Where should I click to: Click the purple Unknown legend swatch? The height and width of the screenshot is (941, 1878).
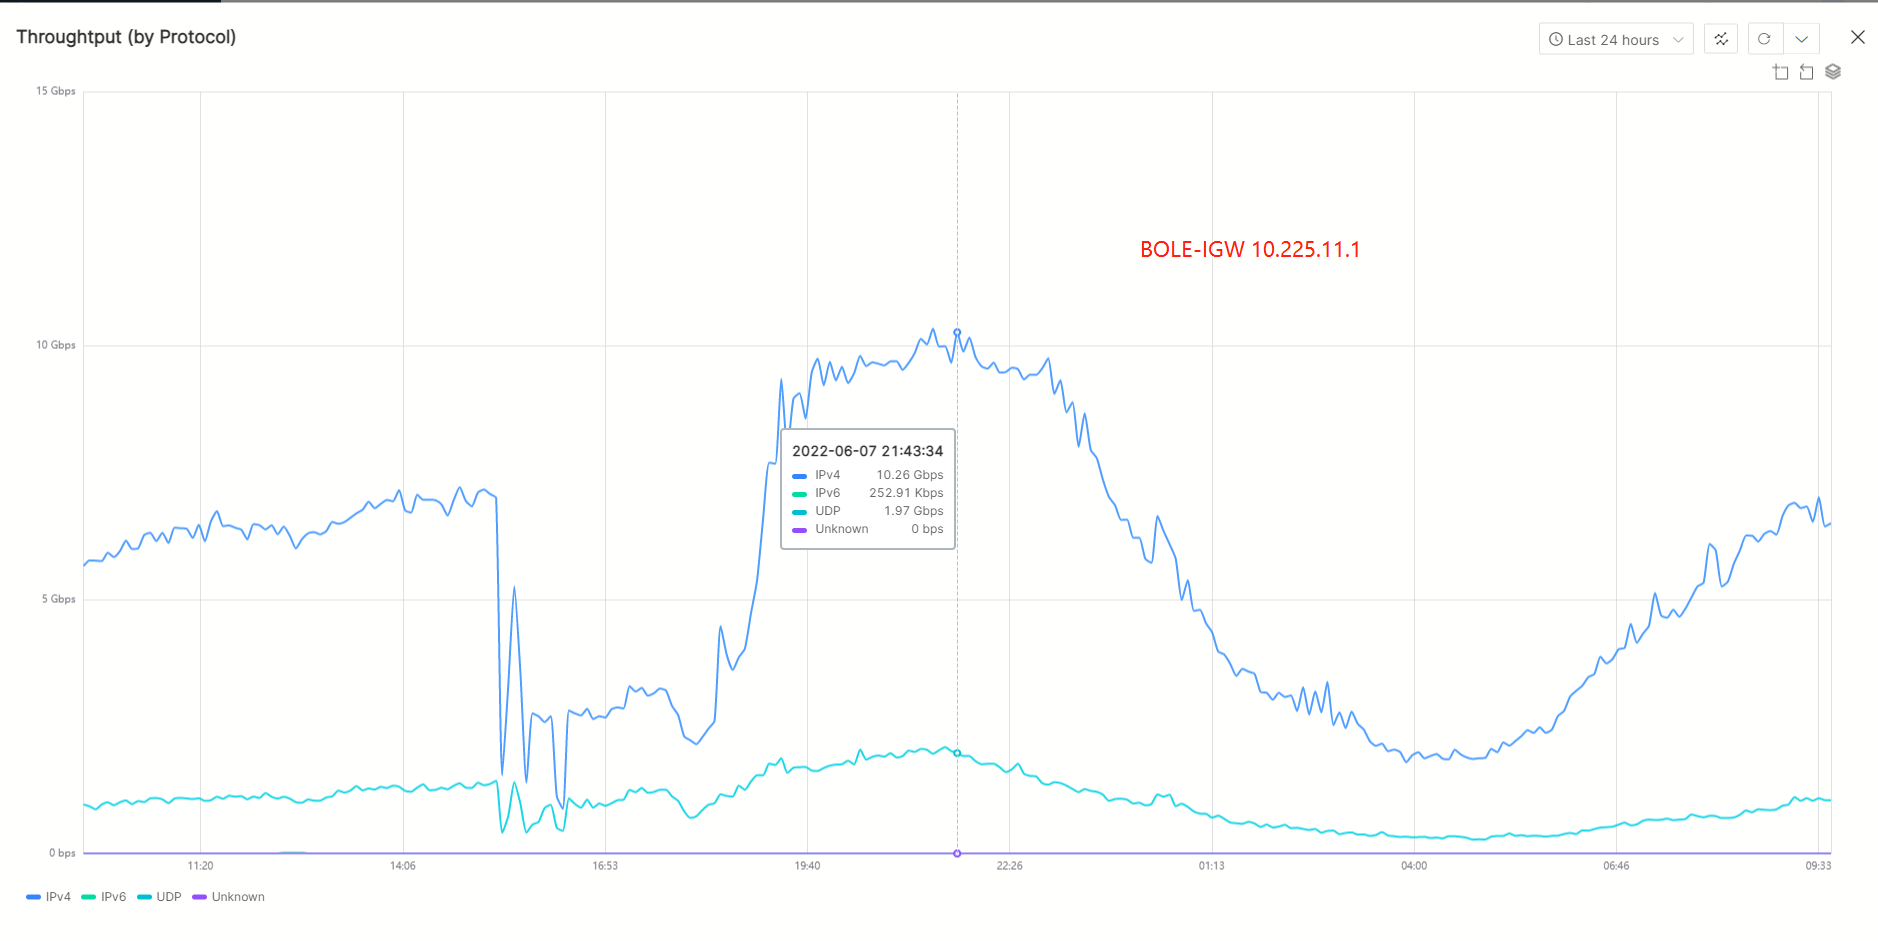199,897
